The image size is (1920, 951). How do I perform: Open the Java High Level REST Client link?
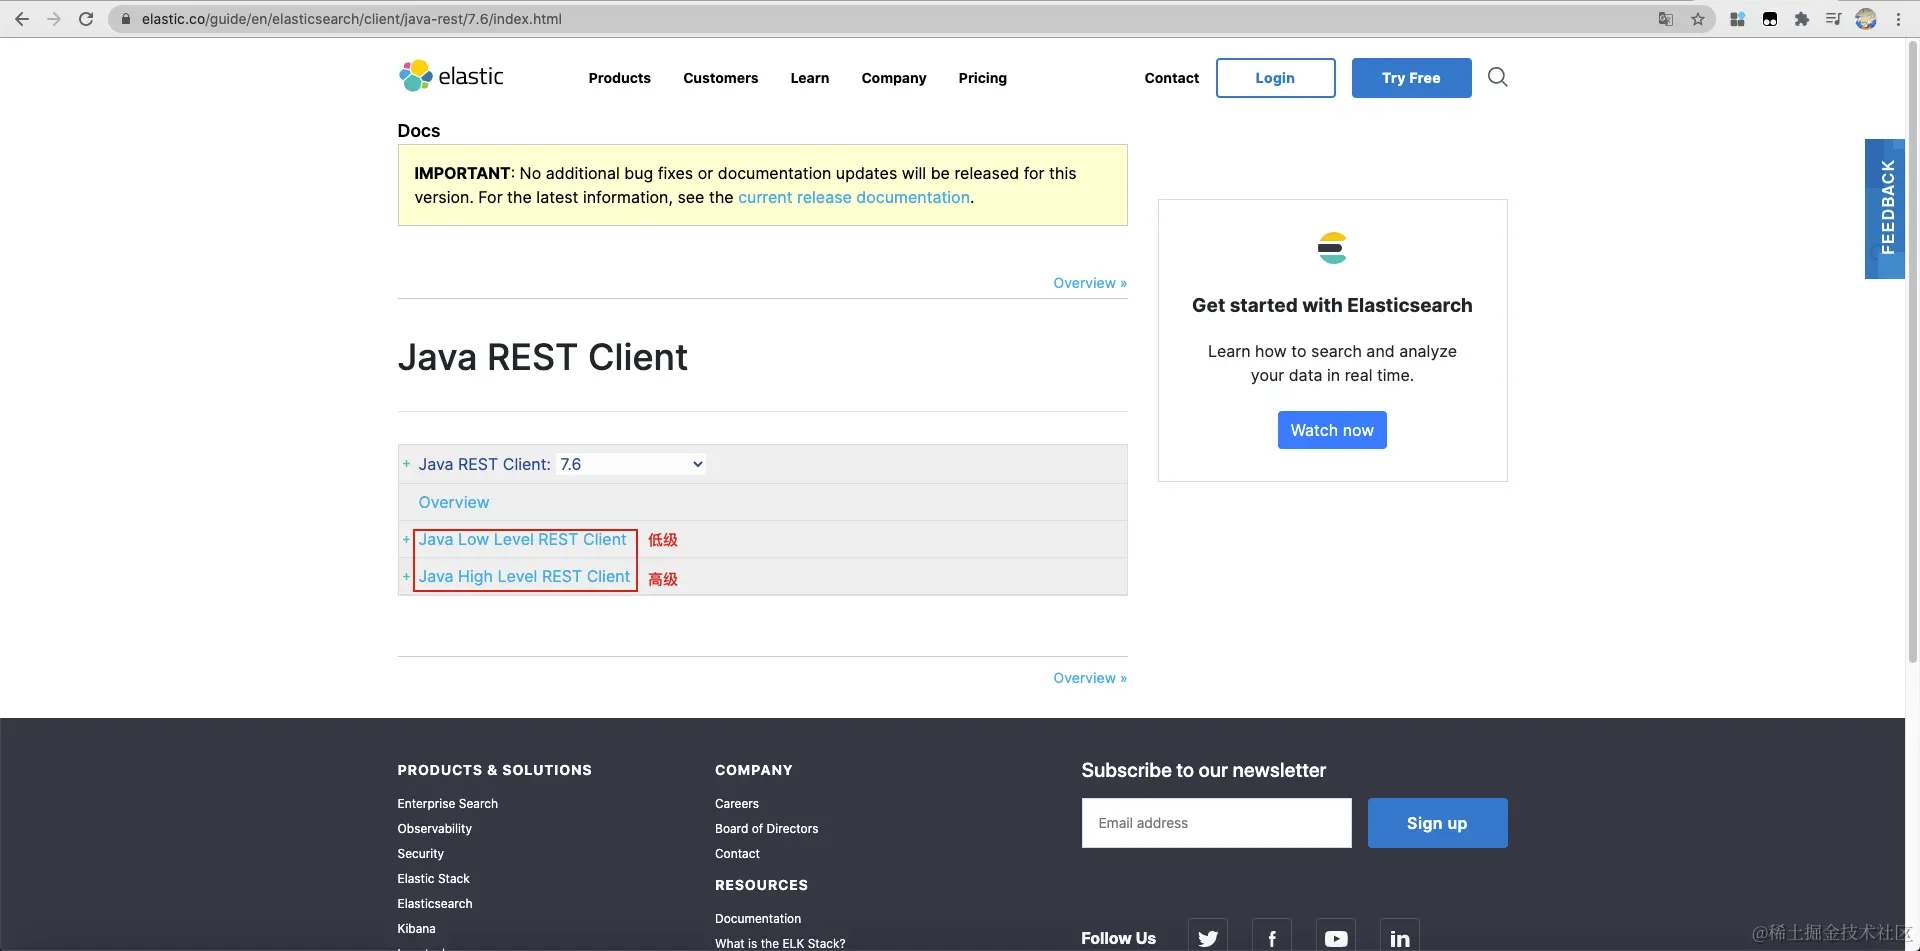pyautogui.click(x=525, y=577)
